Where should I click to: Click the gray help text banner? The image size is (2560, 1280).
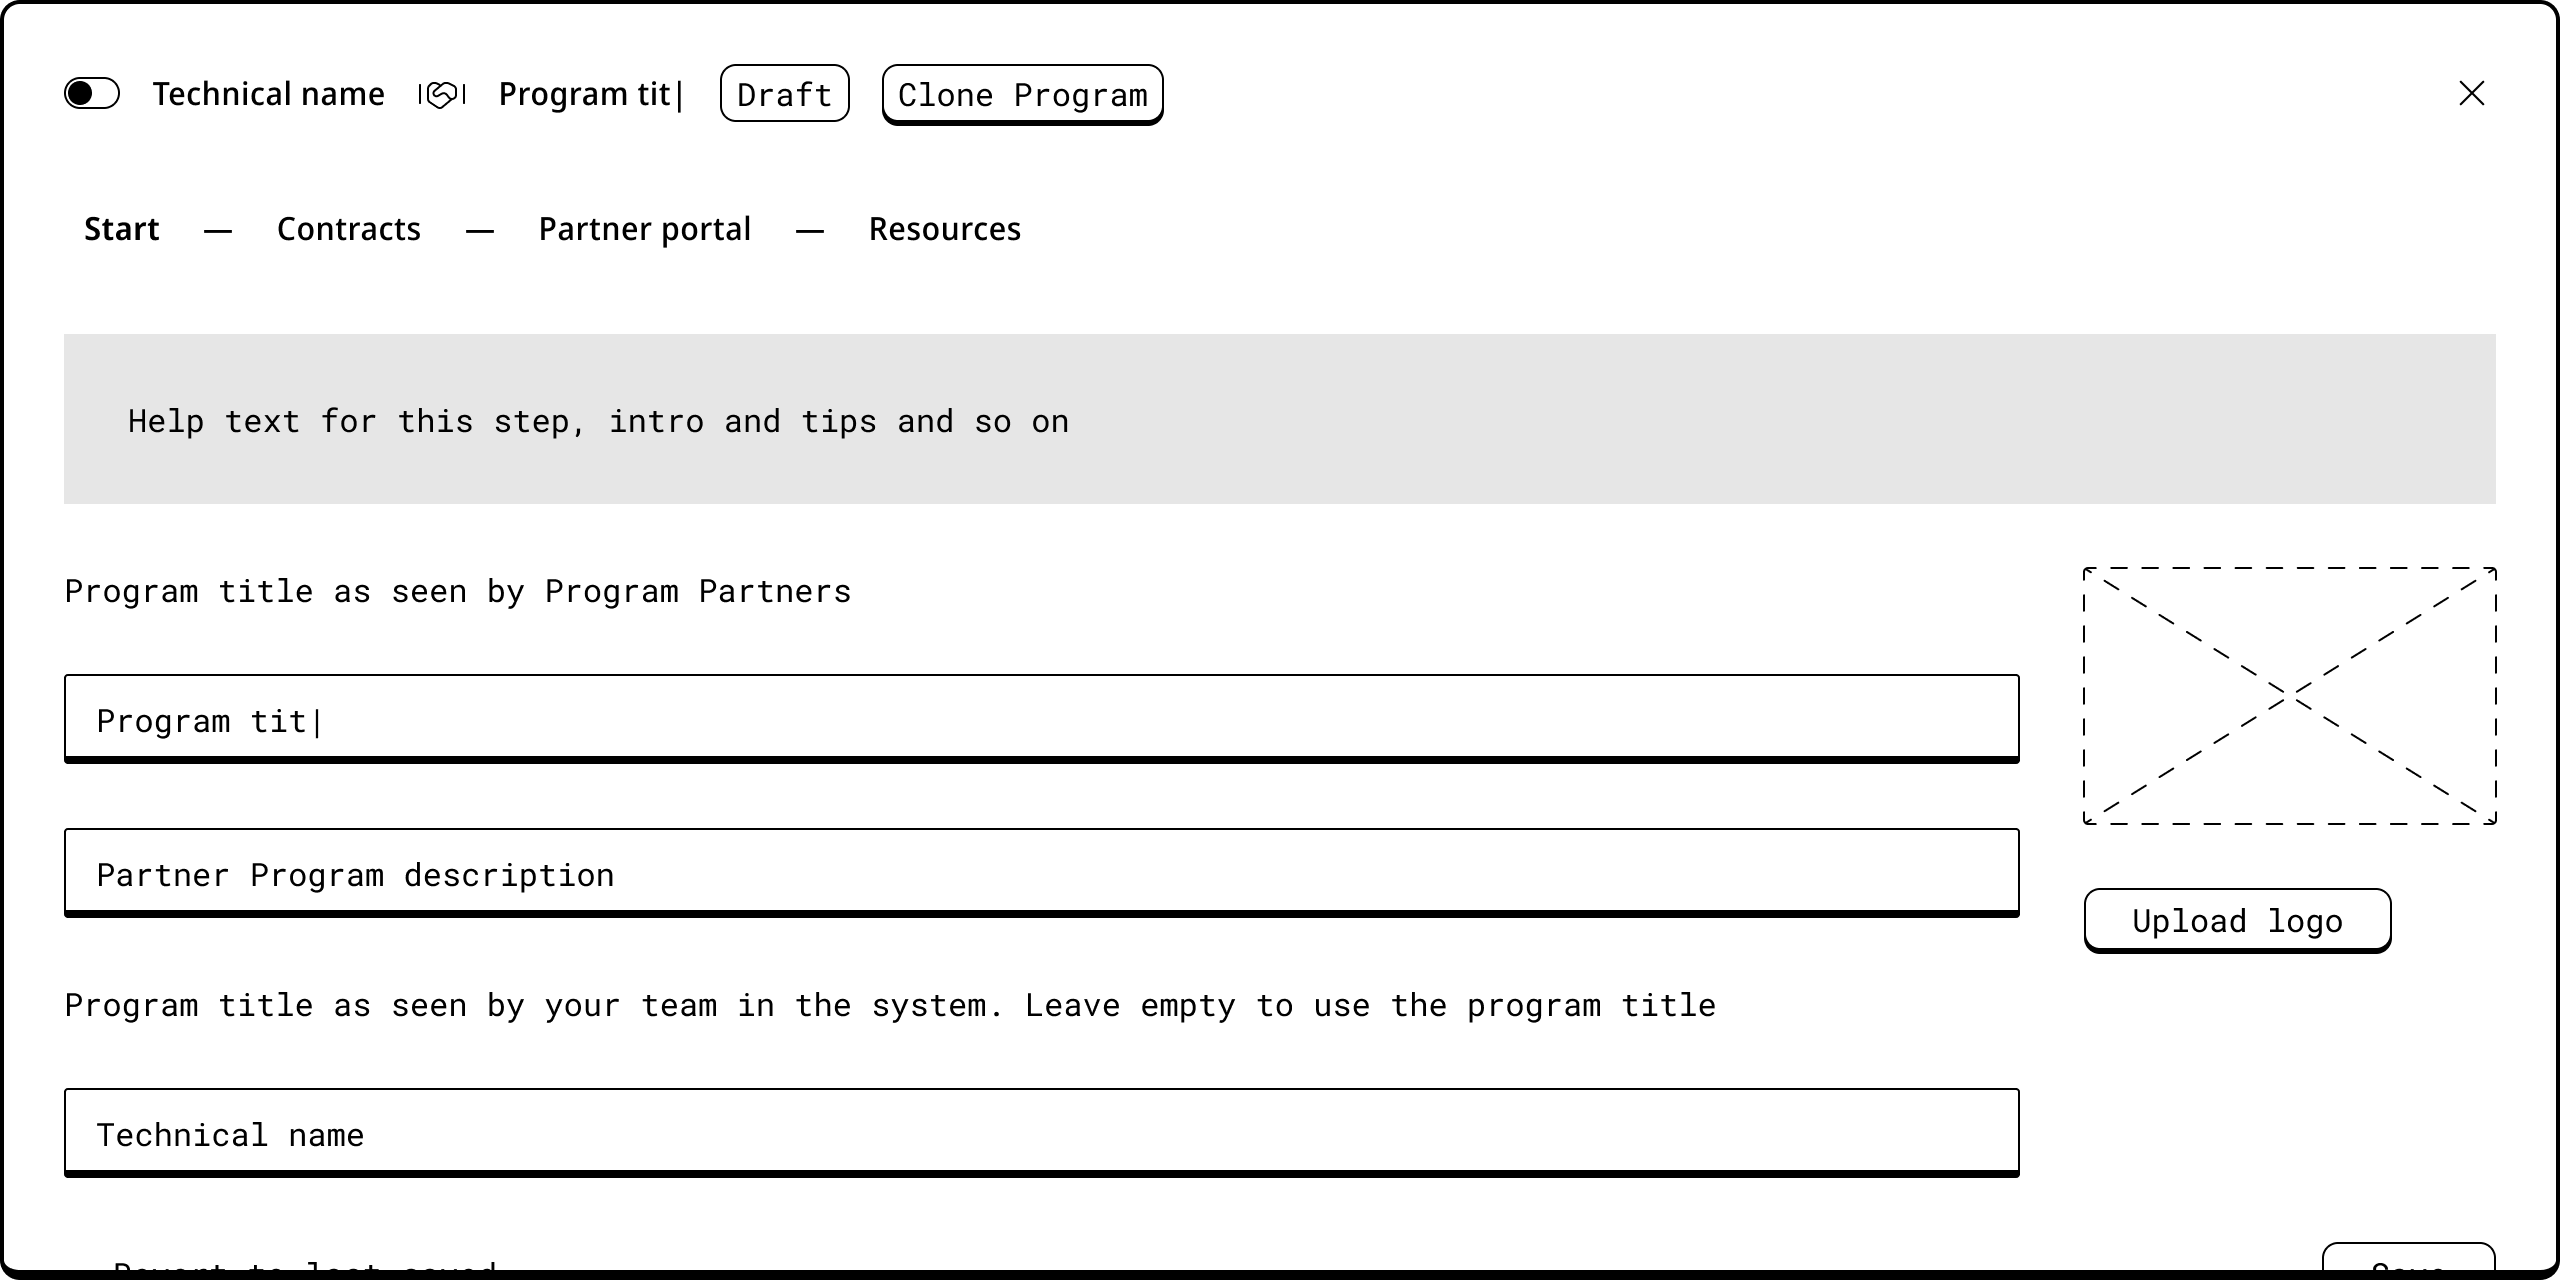(1279, 419)
